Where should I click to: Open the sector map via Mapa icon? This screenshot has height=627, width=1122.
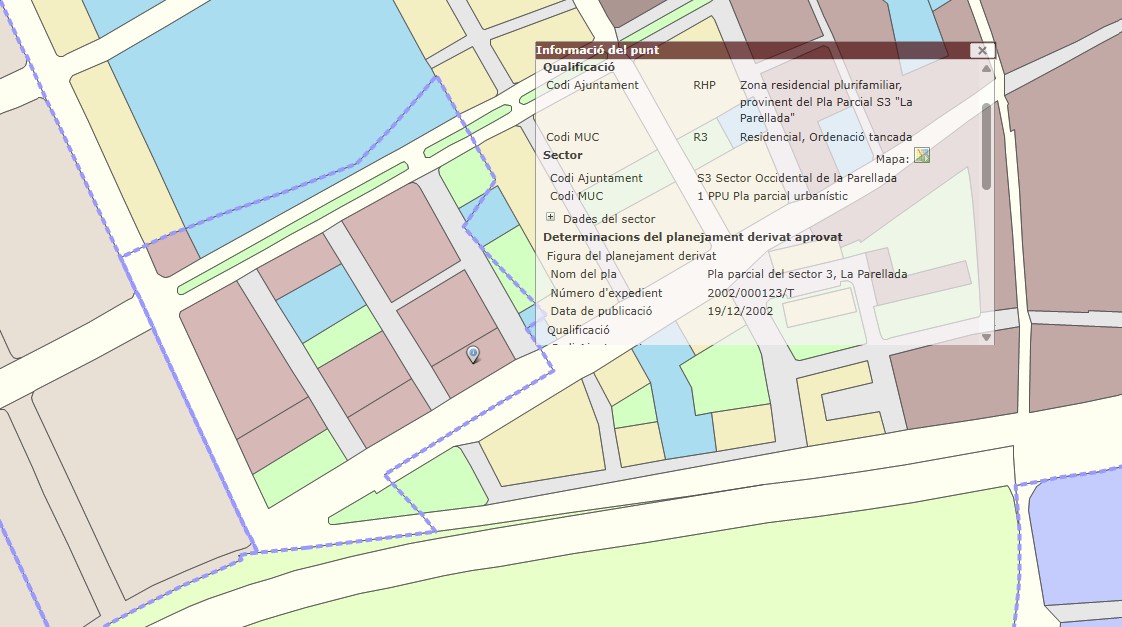click(921, 156)
